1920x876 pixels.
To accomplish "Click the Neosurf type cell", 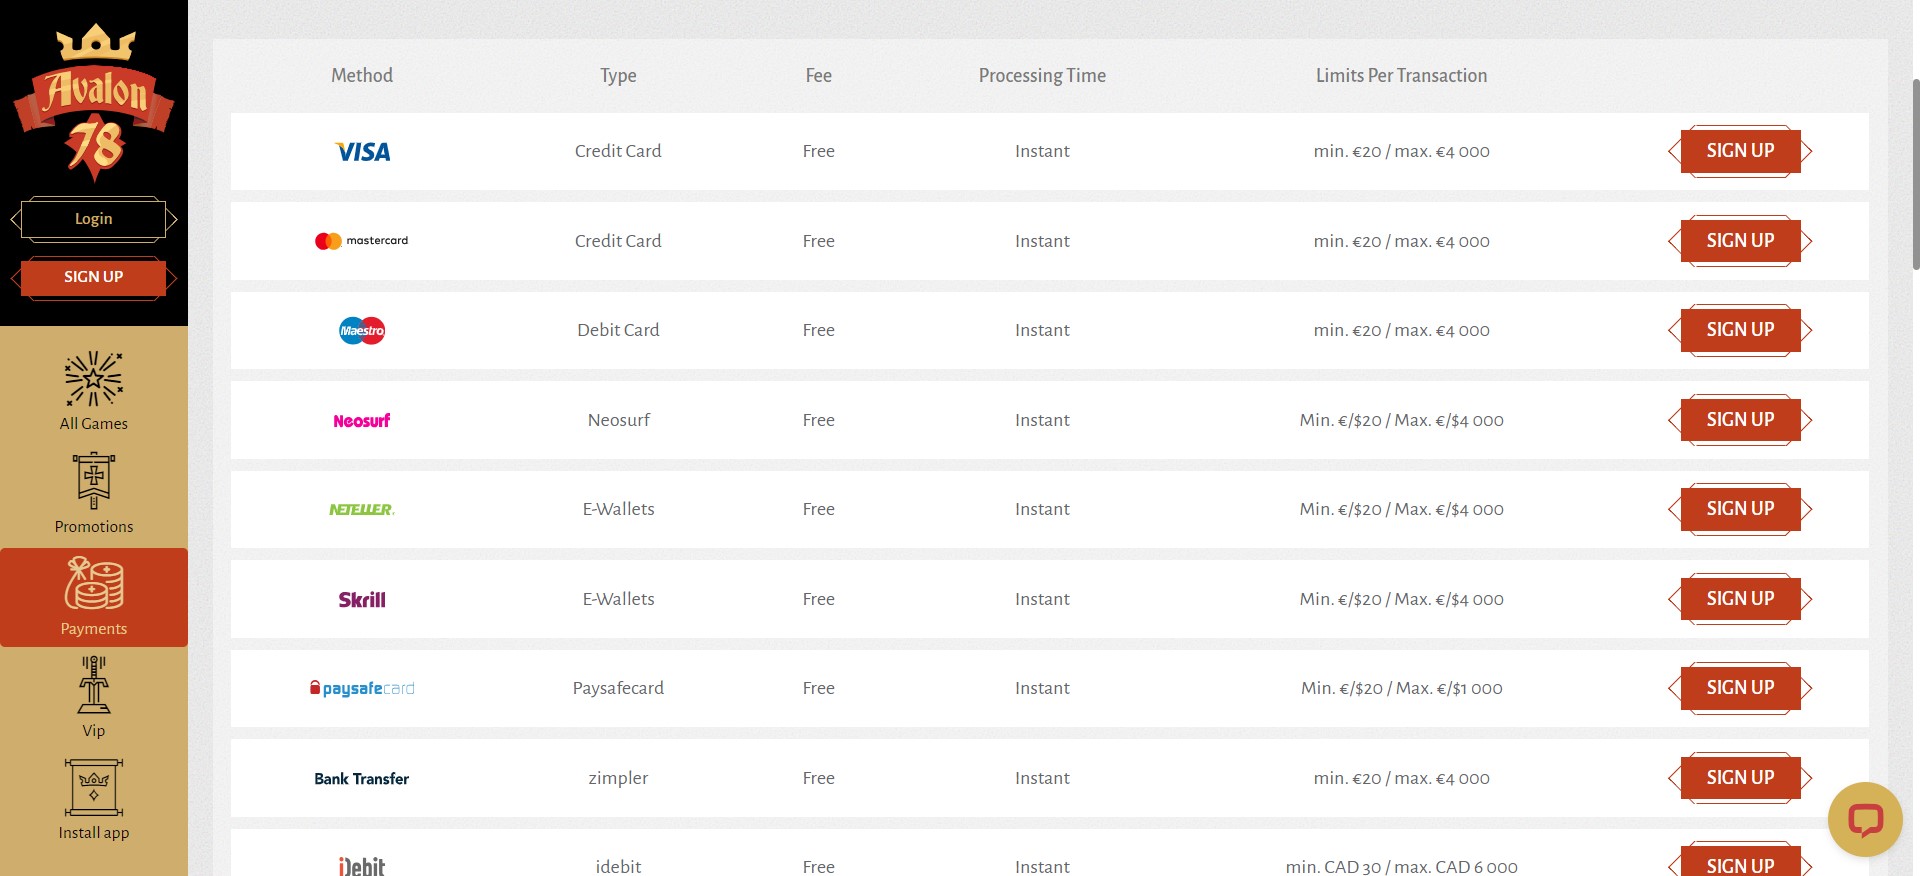I will 618,420.
